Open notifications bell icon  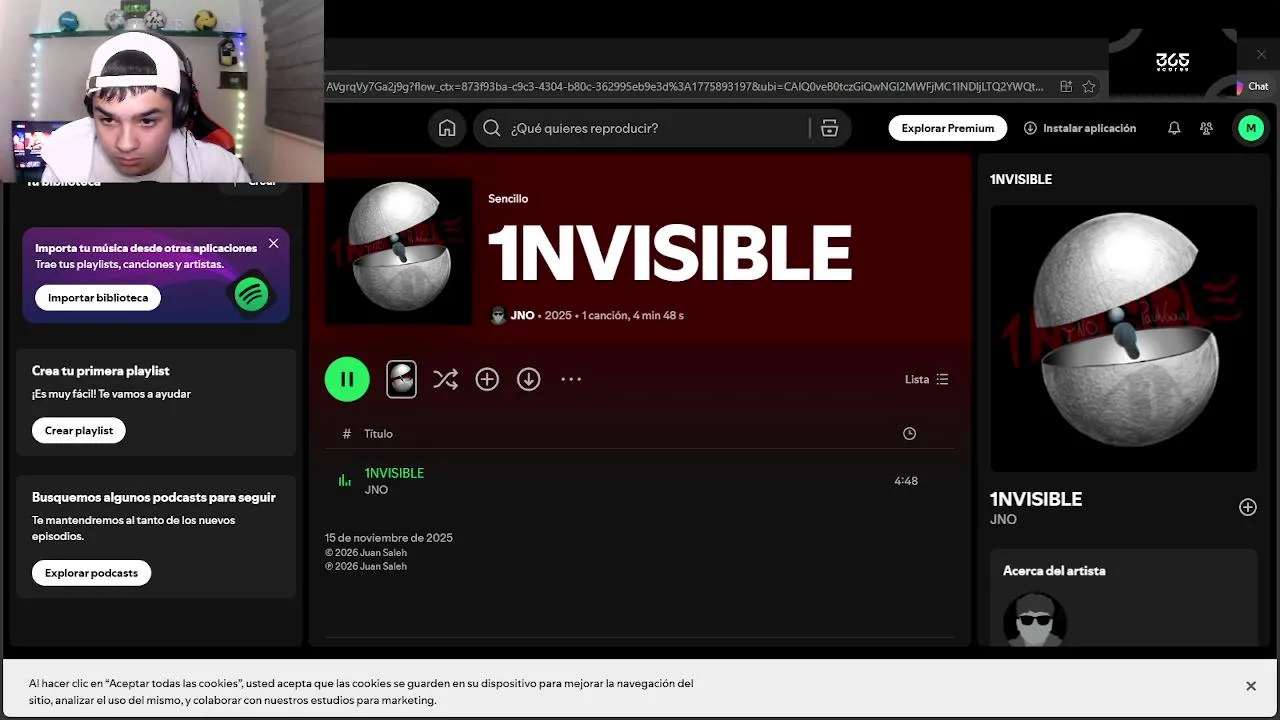[x=1174, y=128]
